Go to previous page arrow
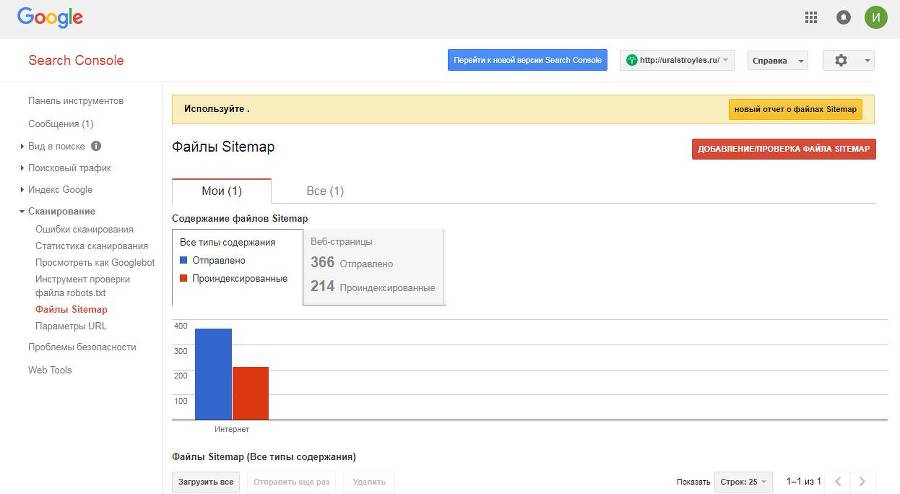The width and height of the screenshot is (900, 494). (839, 482)
